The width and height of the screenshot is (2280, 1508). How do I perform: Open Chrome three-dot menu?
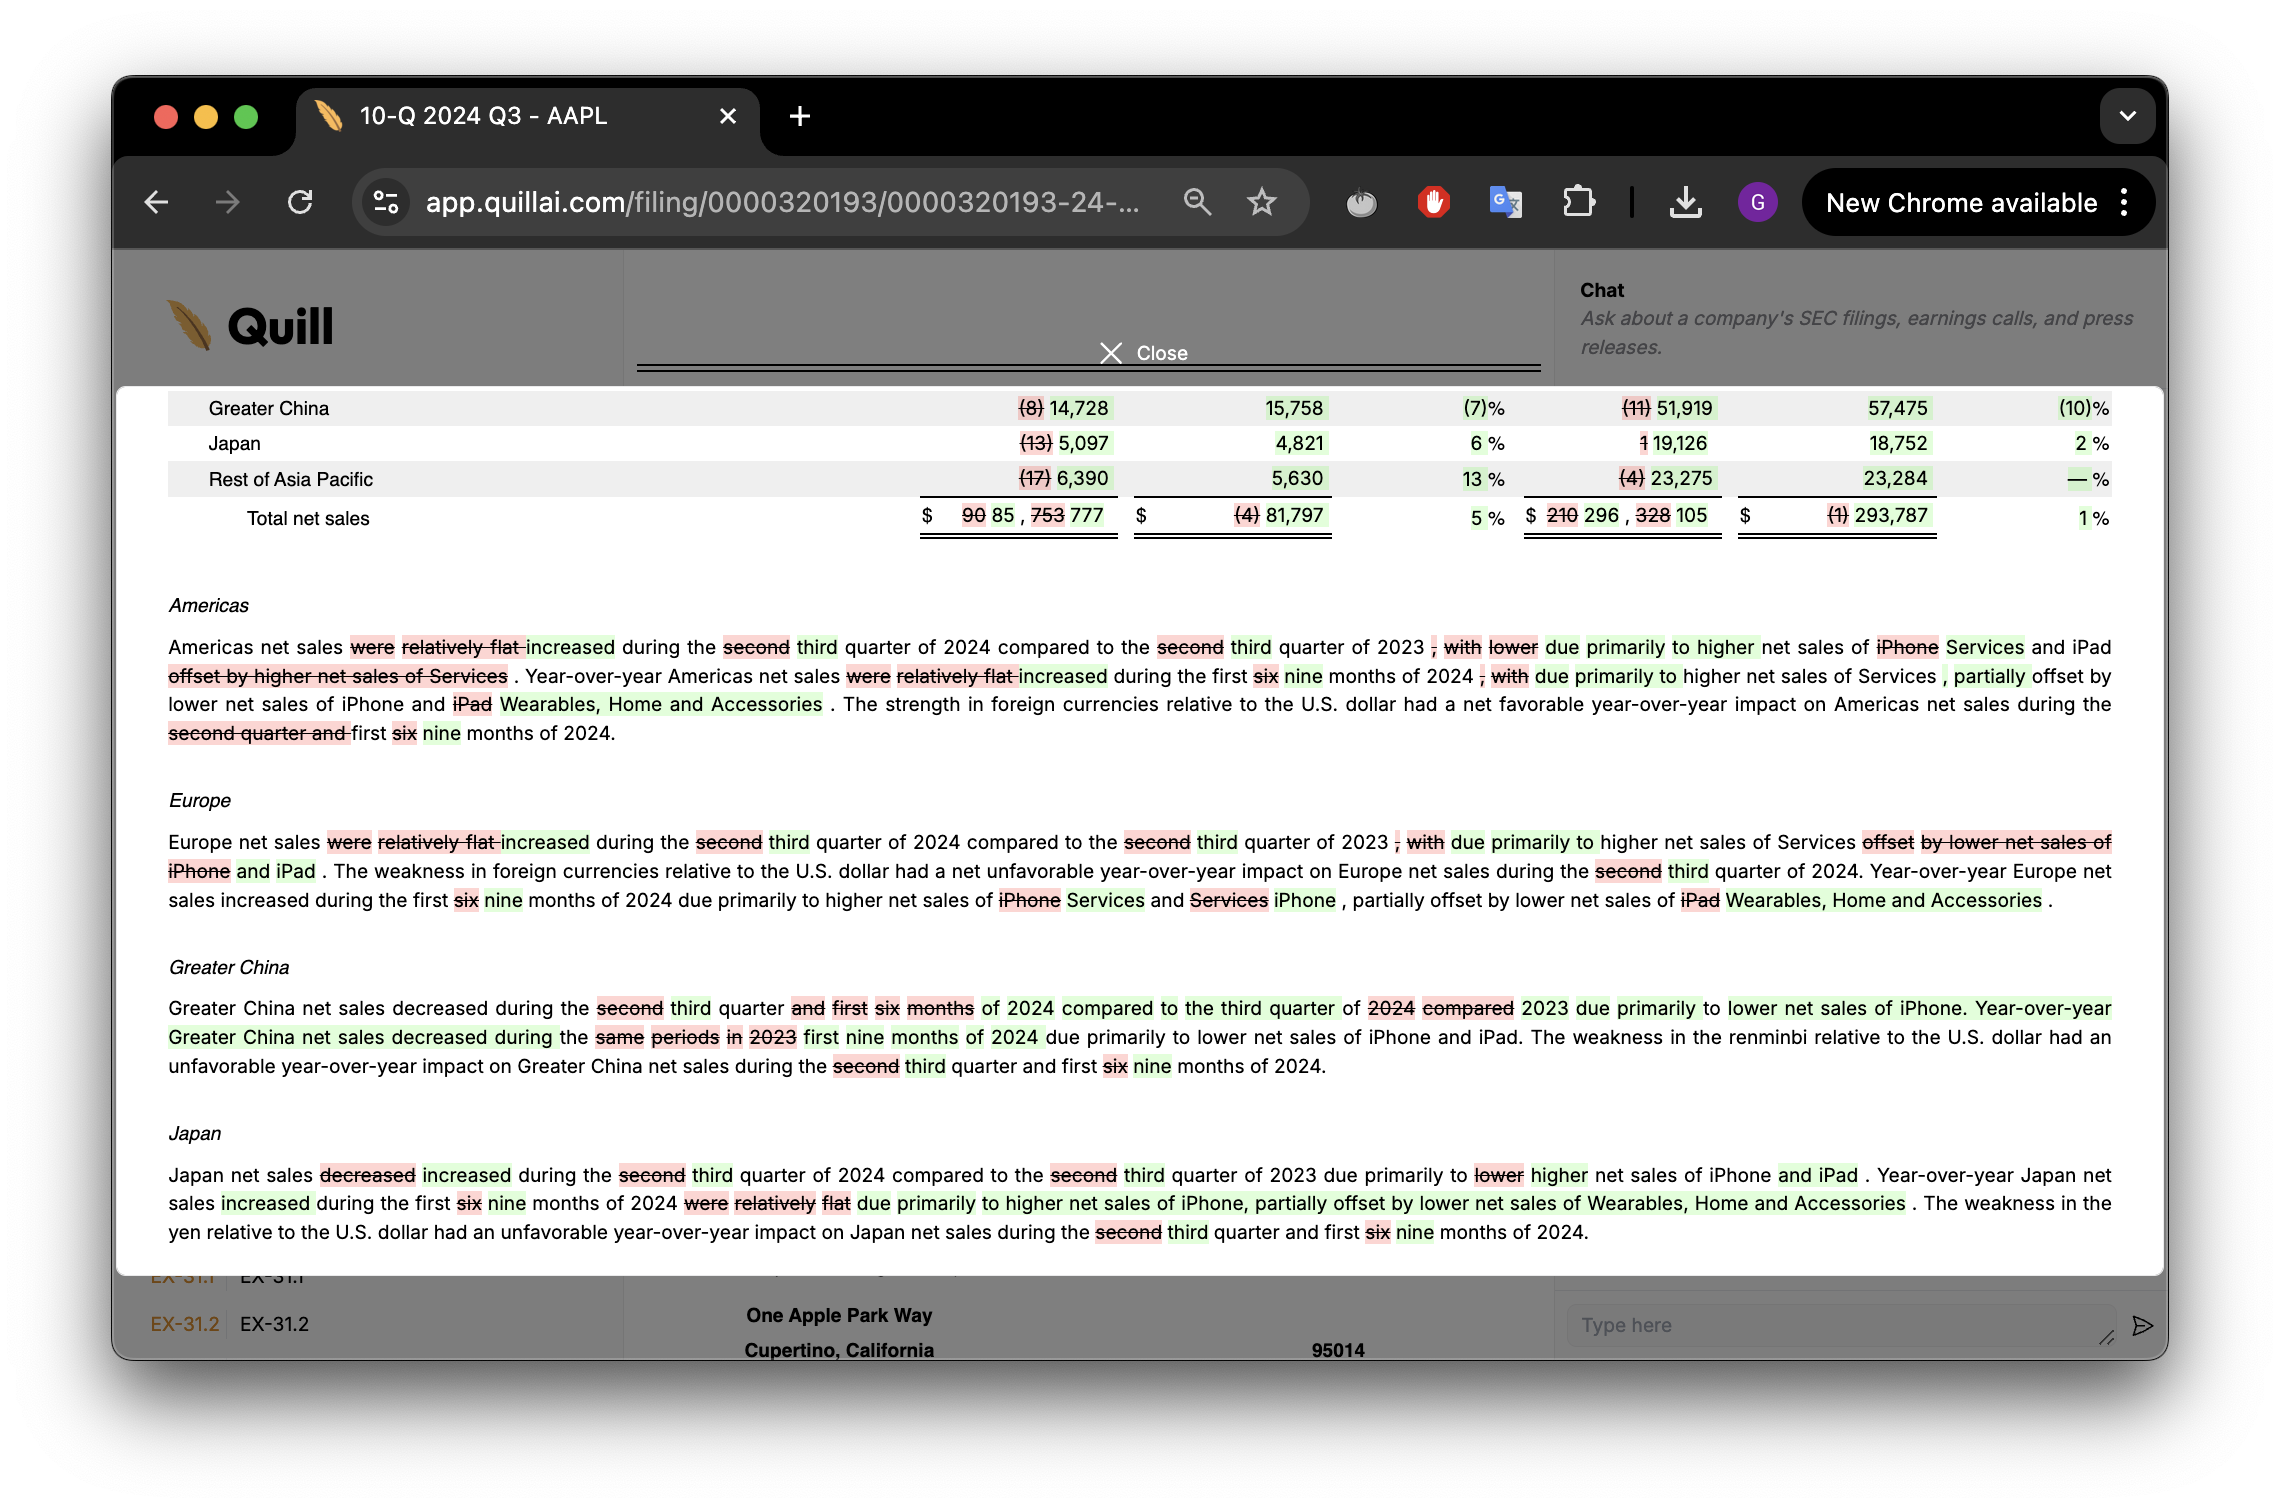pyautogui.click(x=2125, y=203)
